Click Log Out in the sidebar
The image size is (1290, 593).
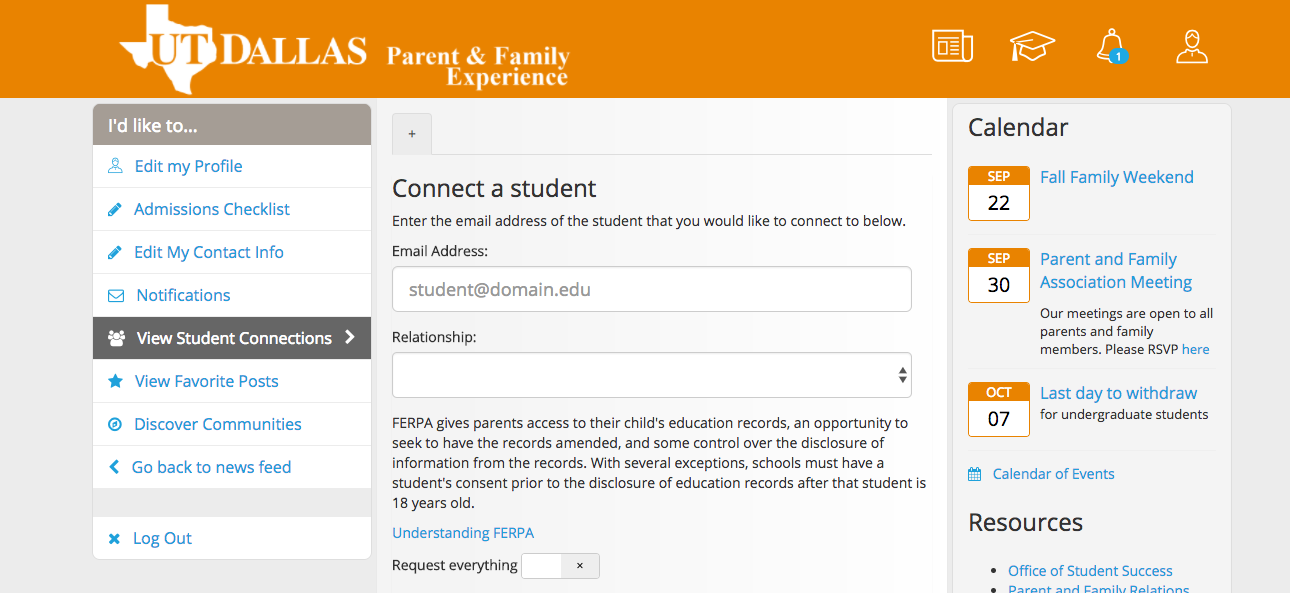(232, 538)
